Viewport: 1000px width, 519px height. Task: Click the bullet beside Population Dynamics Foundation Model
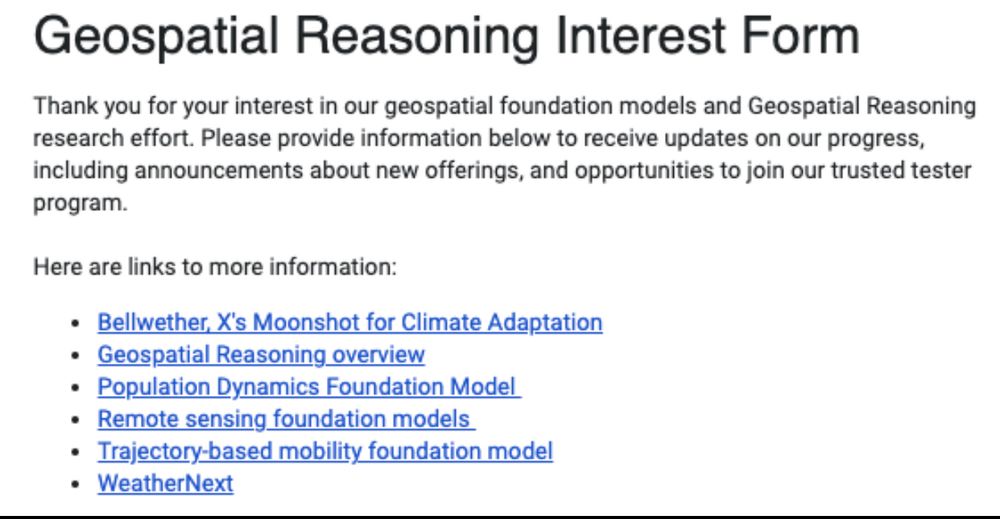[76, 388]
